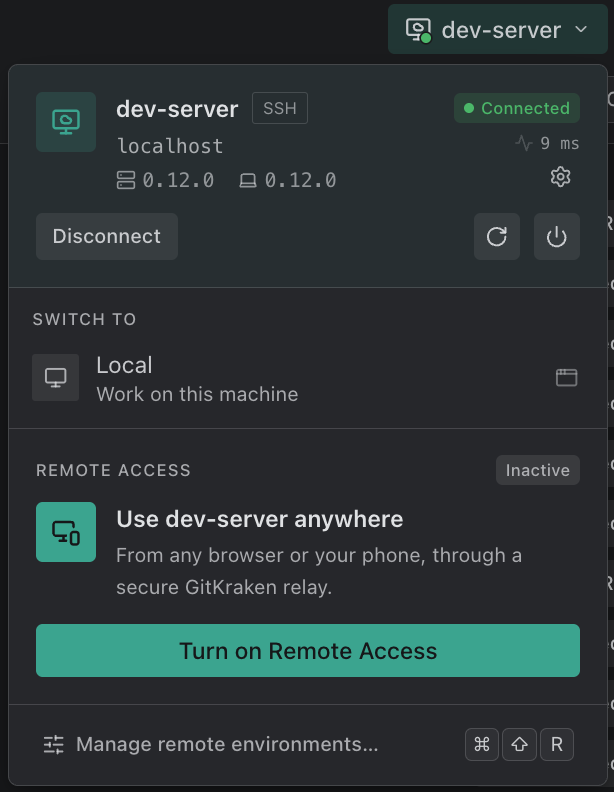The width and height of the screenshot is (614, 792).
Task: Click the dev-server title in panel
Action: [x=177, y=109]
